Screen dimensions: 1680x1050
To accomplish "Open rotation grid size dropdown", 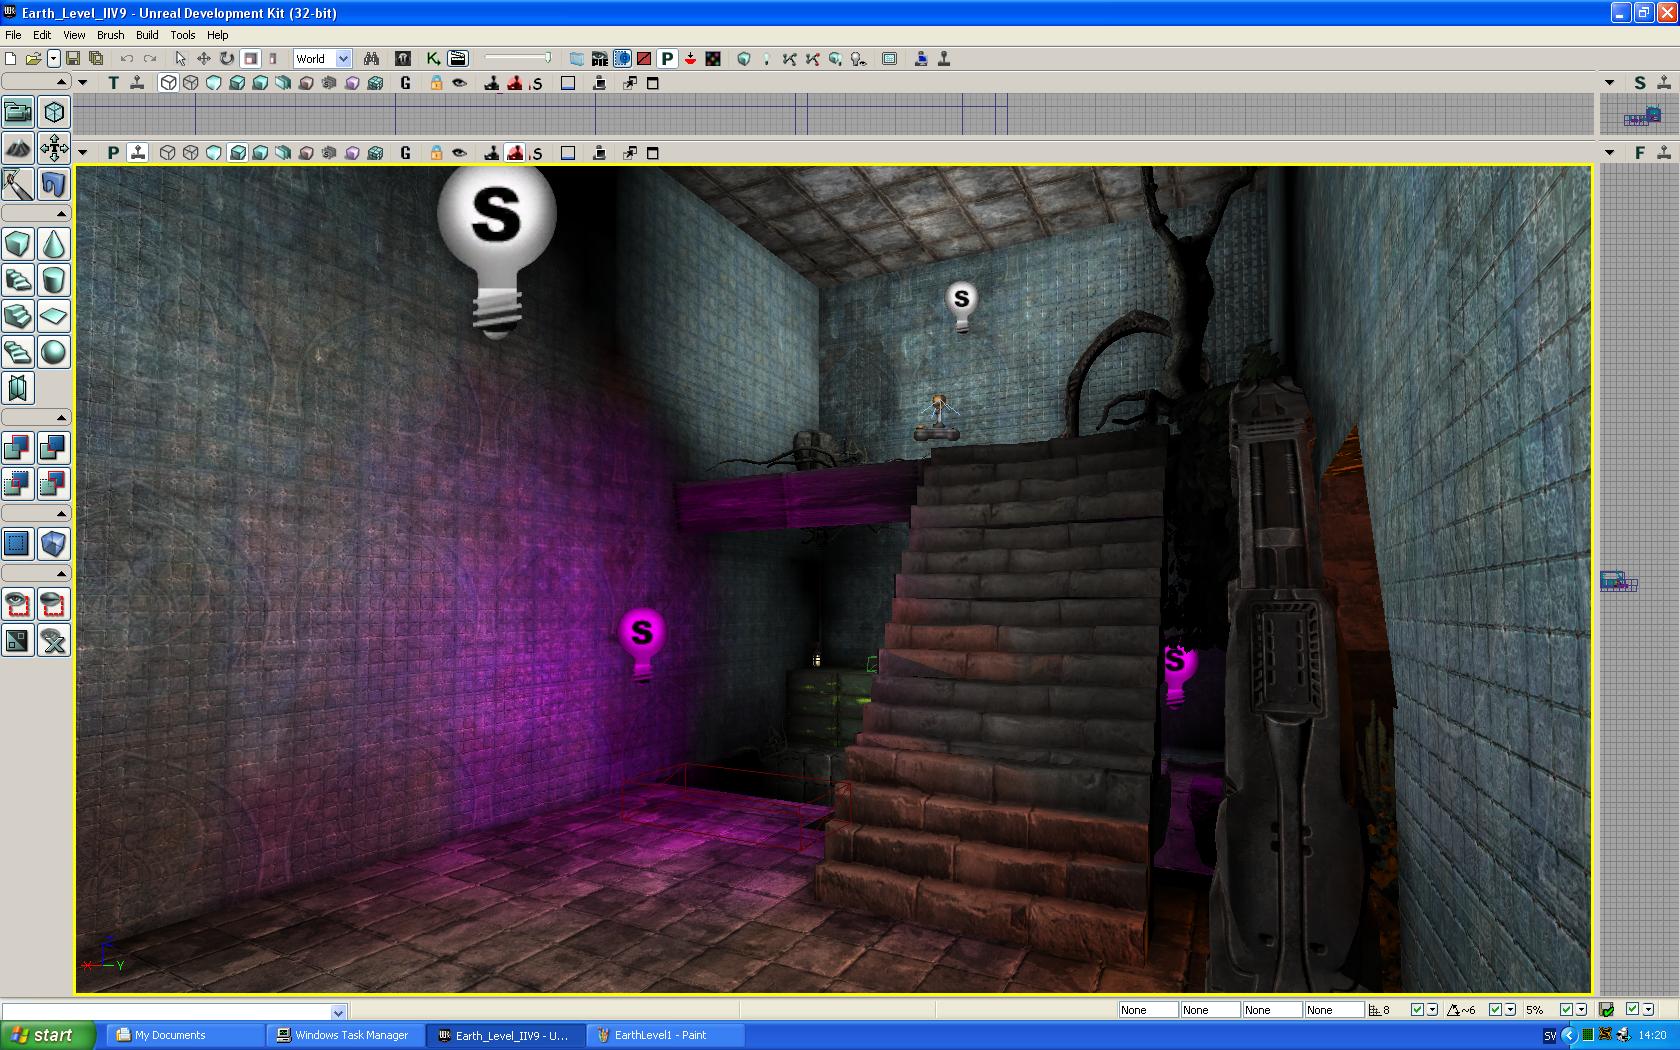I will [x=1510, y=1010].
